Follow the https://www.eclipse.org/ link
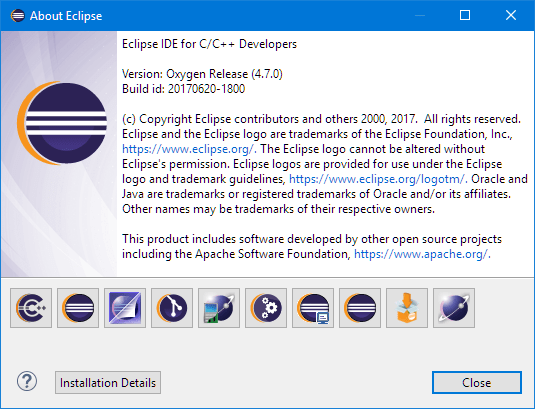Screen dimensions: 535x409 (189, 149)
